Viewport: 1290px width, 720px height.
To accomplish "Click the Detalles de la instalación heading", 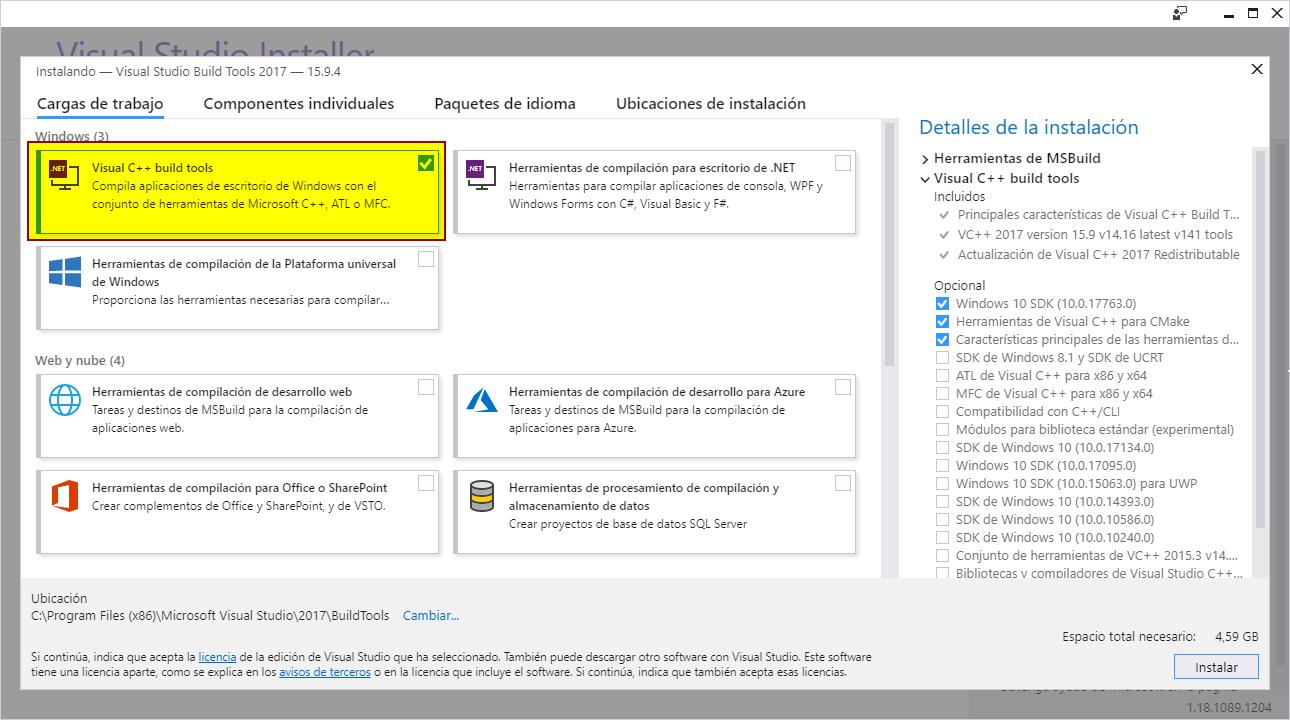I will [1029, 128].
